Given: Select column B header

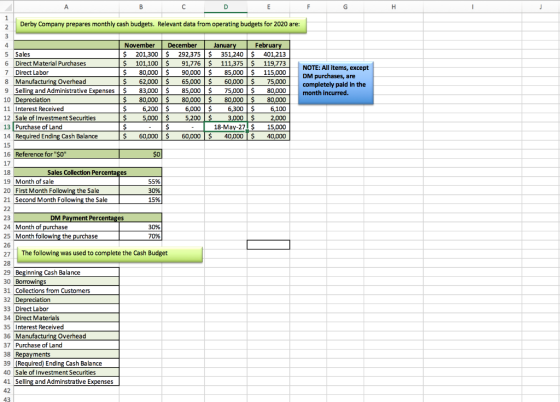Looking at the screenshot, I should point(141,6).
